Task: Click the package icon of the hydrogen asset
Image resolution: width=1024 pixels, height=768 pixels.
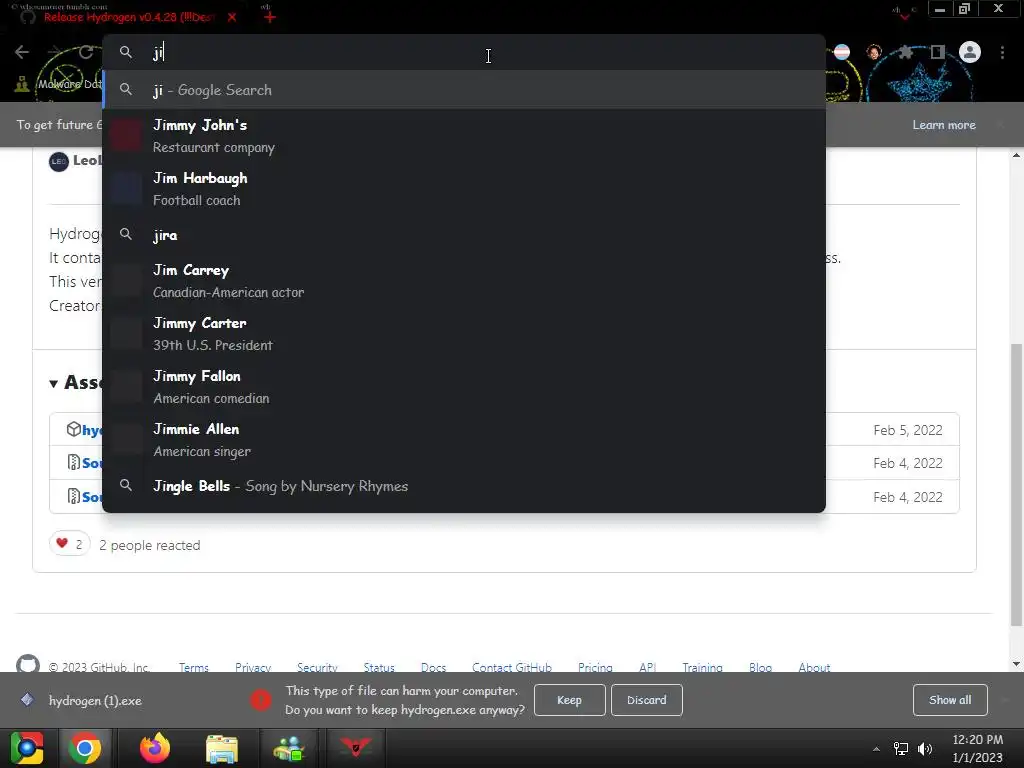Action: click(73, 429)
